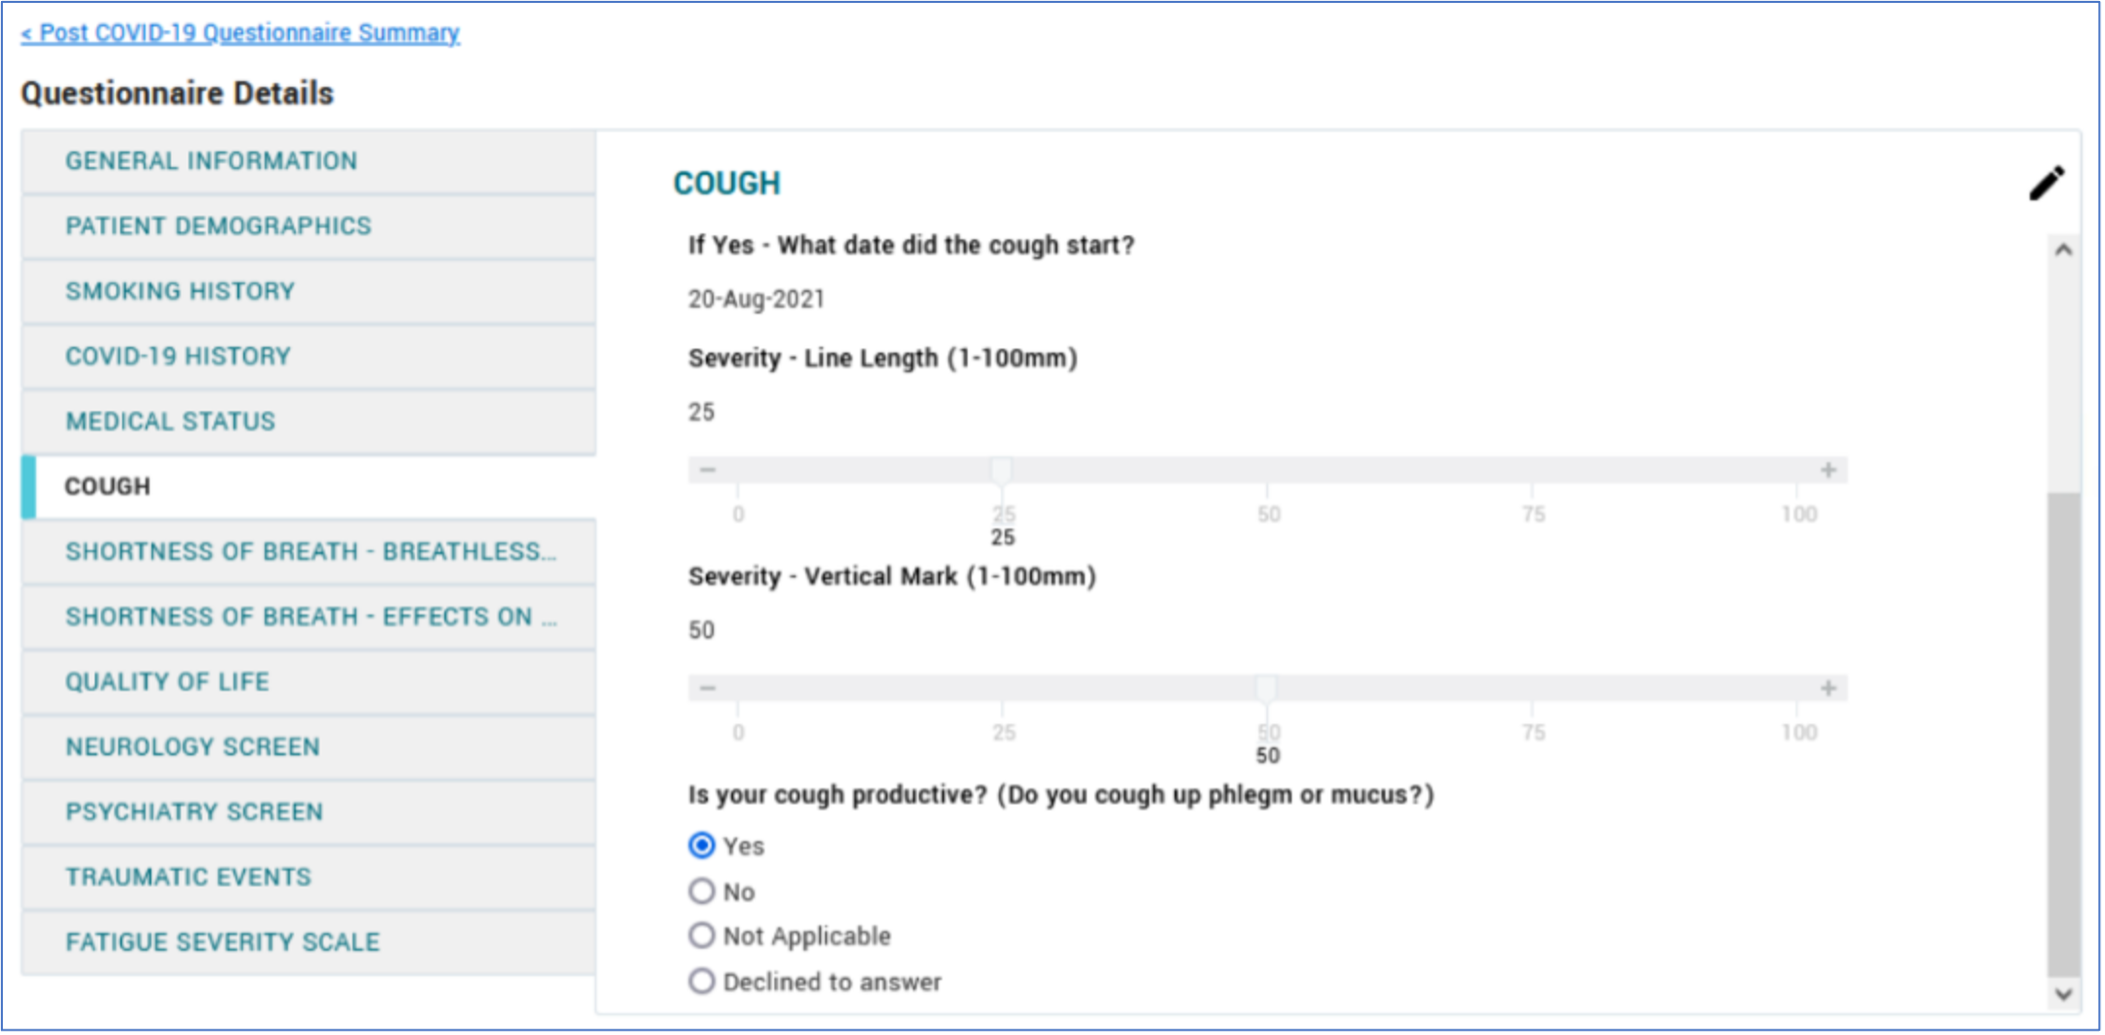Image resolution: width=2105 pixels, height=1035 pixels.
Task: Select No for productive cough
Action: pyautogui.click(x=702, y=891)
